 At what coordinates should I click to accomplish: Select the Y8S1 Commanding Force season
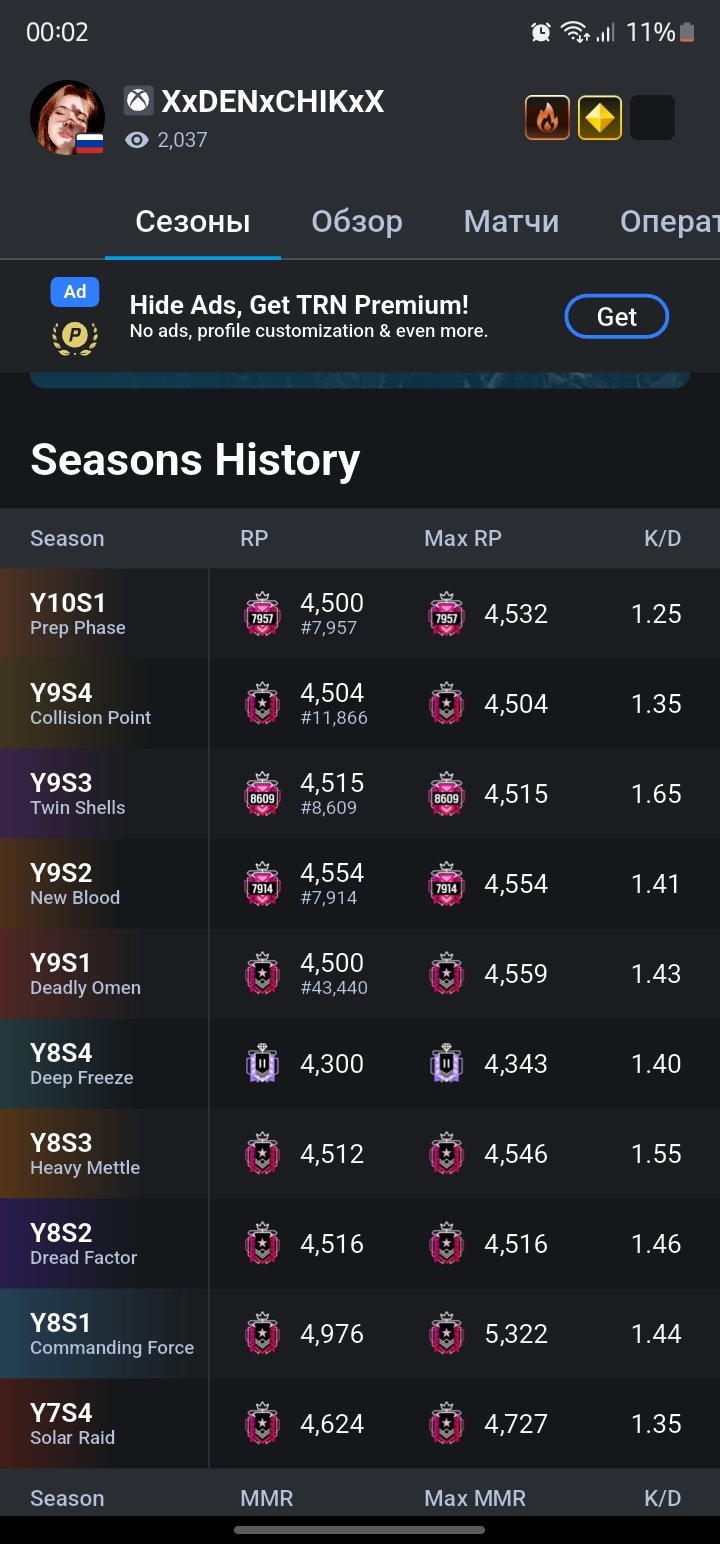pos(111,1334)
